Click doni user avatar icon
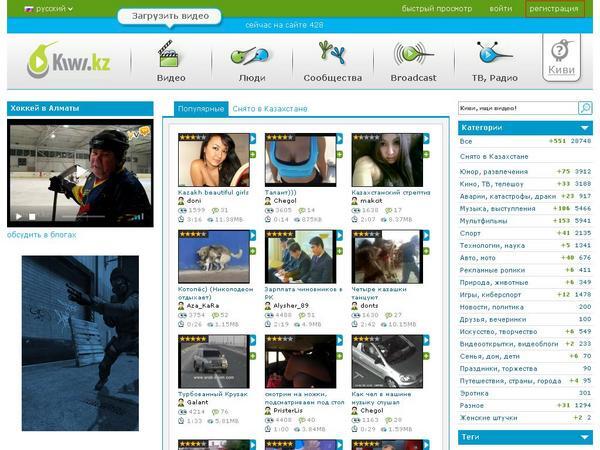The image size is (600, 450). pos(181,201)
